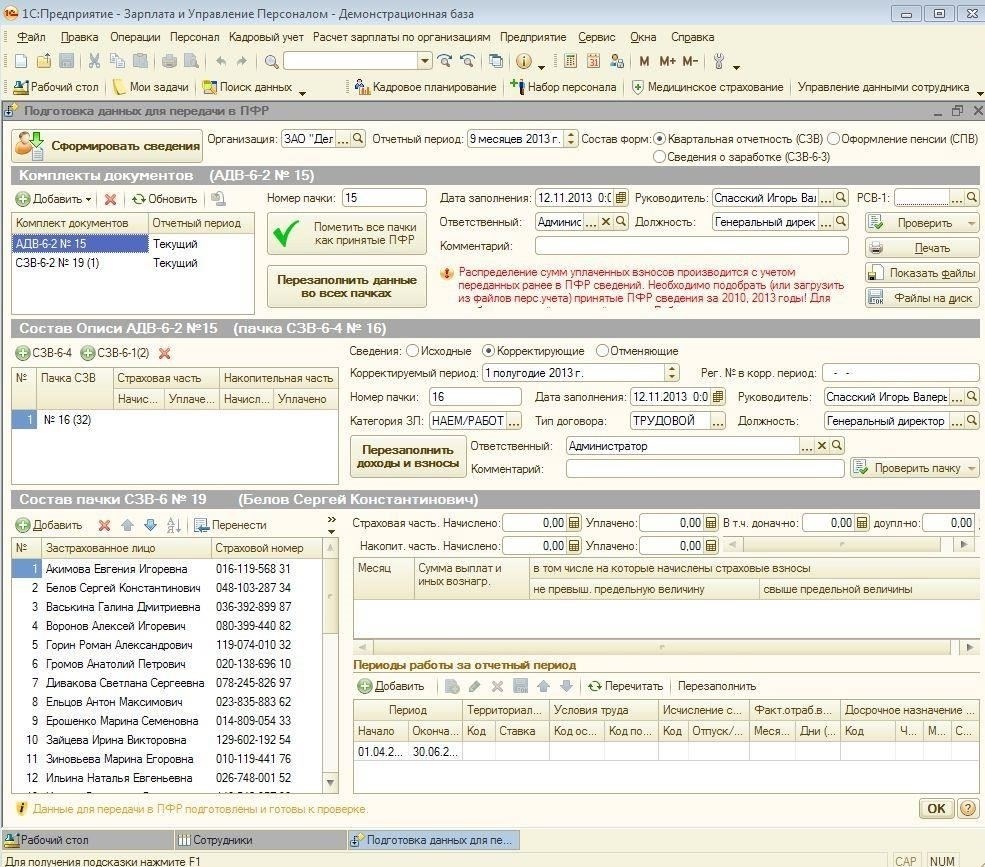985x867 pixels.
Task: Click the Cut scissors toolbar icon
Action: click(x=94, y=61)
